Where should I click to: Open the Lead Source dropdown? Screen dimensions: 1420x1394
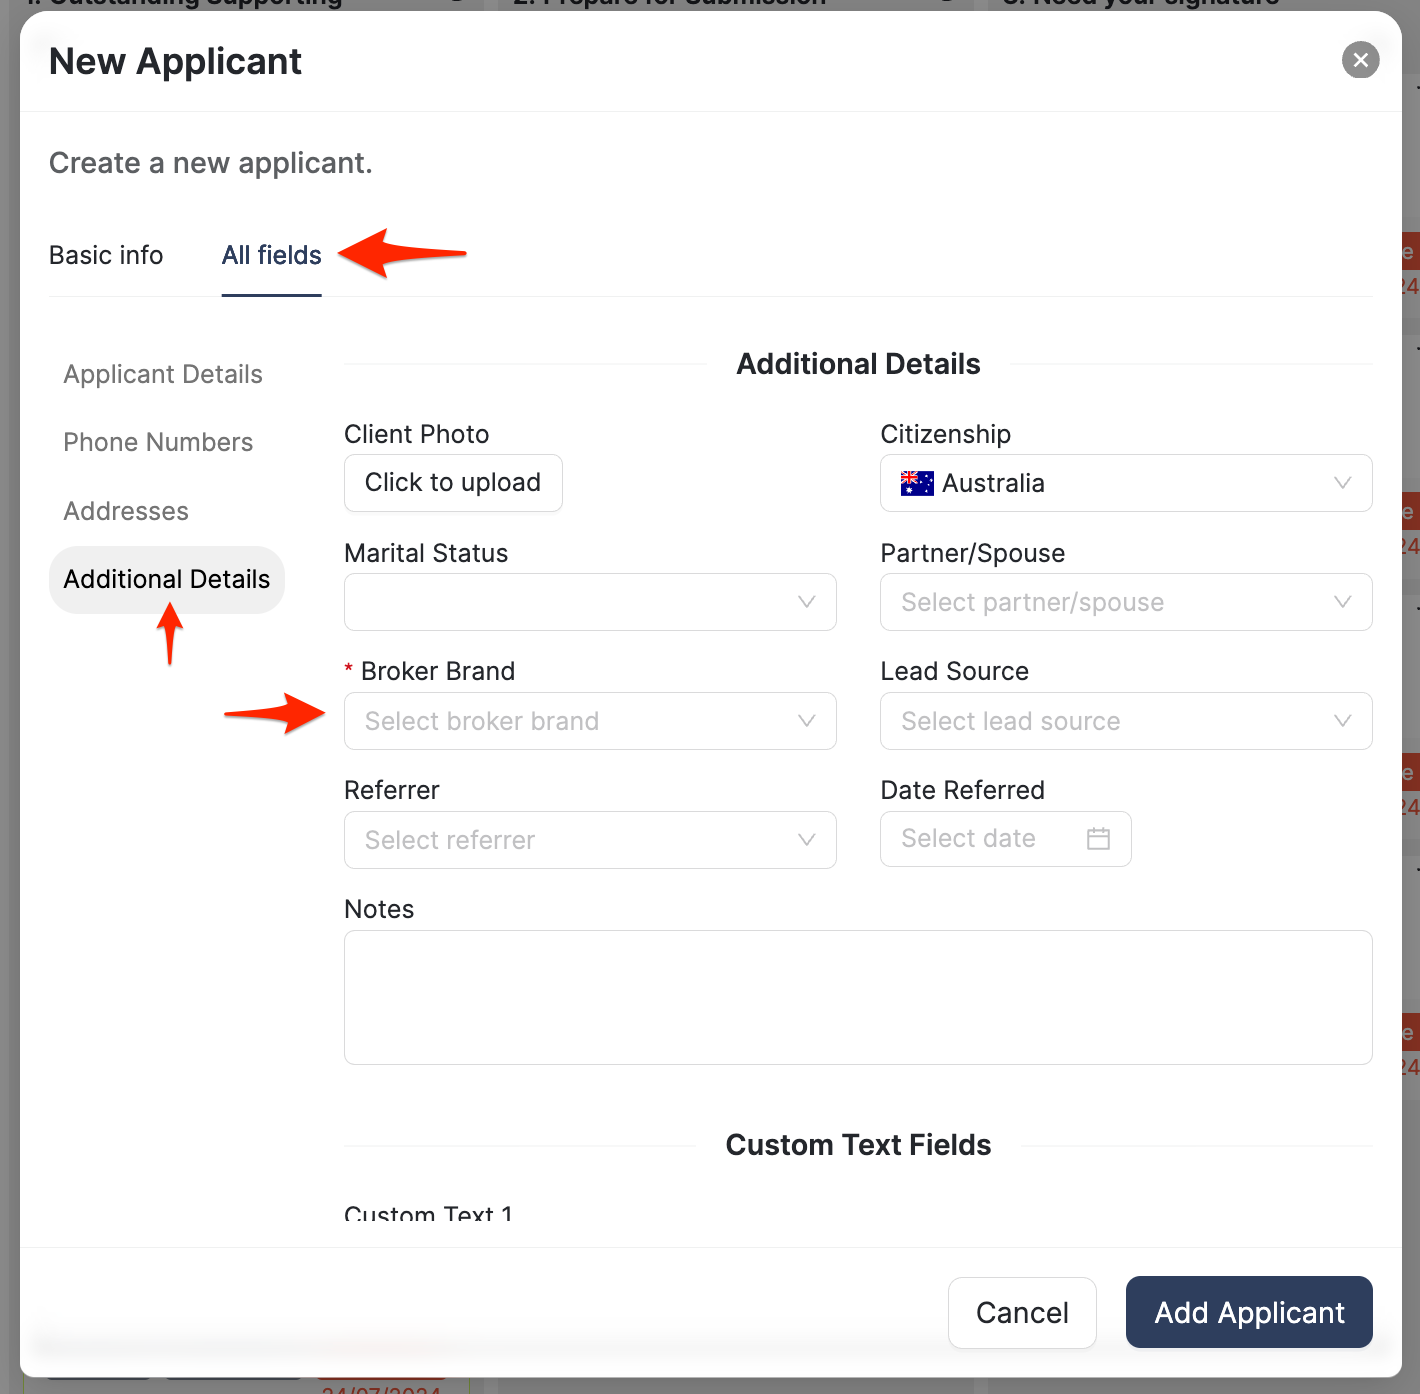1125,721
